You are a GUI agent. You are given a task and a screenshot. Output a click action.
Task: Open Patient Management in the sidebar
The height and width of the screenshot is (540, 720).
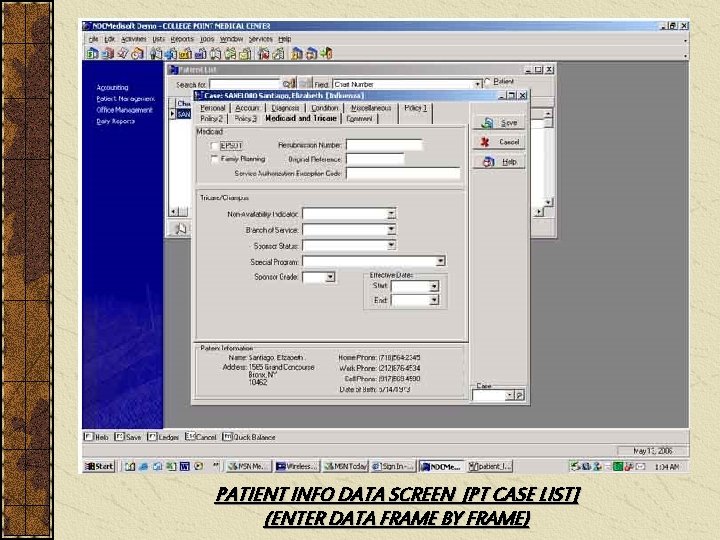[126, 99]
